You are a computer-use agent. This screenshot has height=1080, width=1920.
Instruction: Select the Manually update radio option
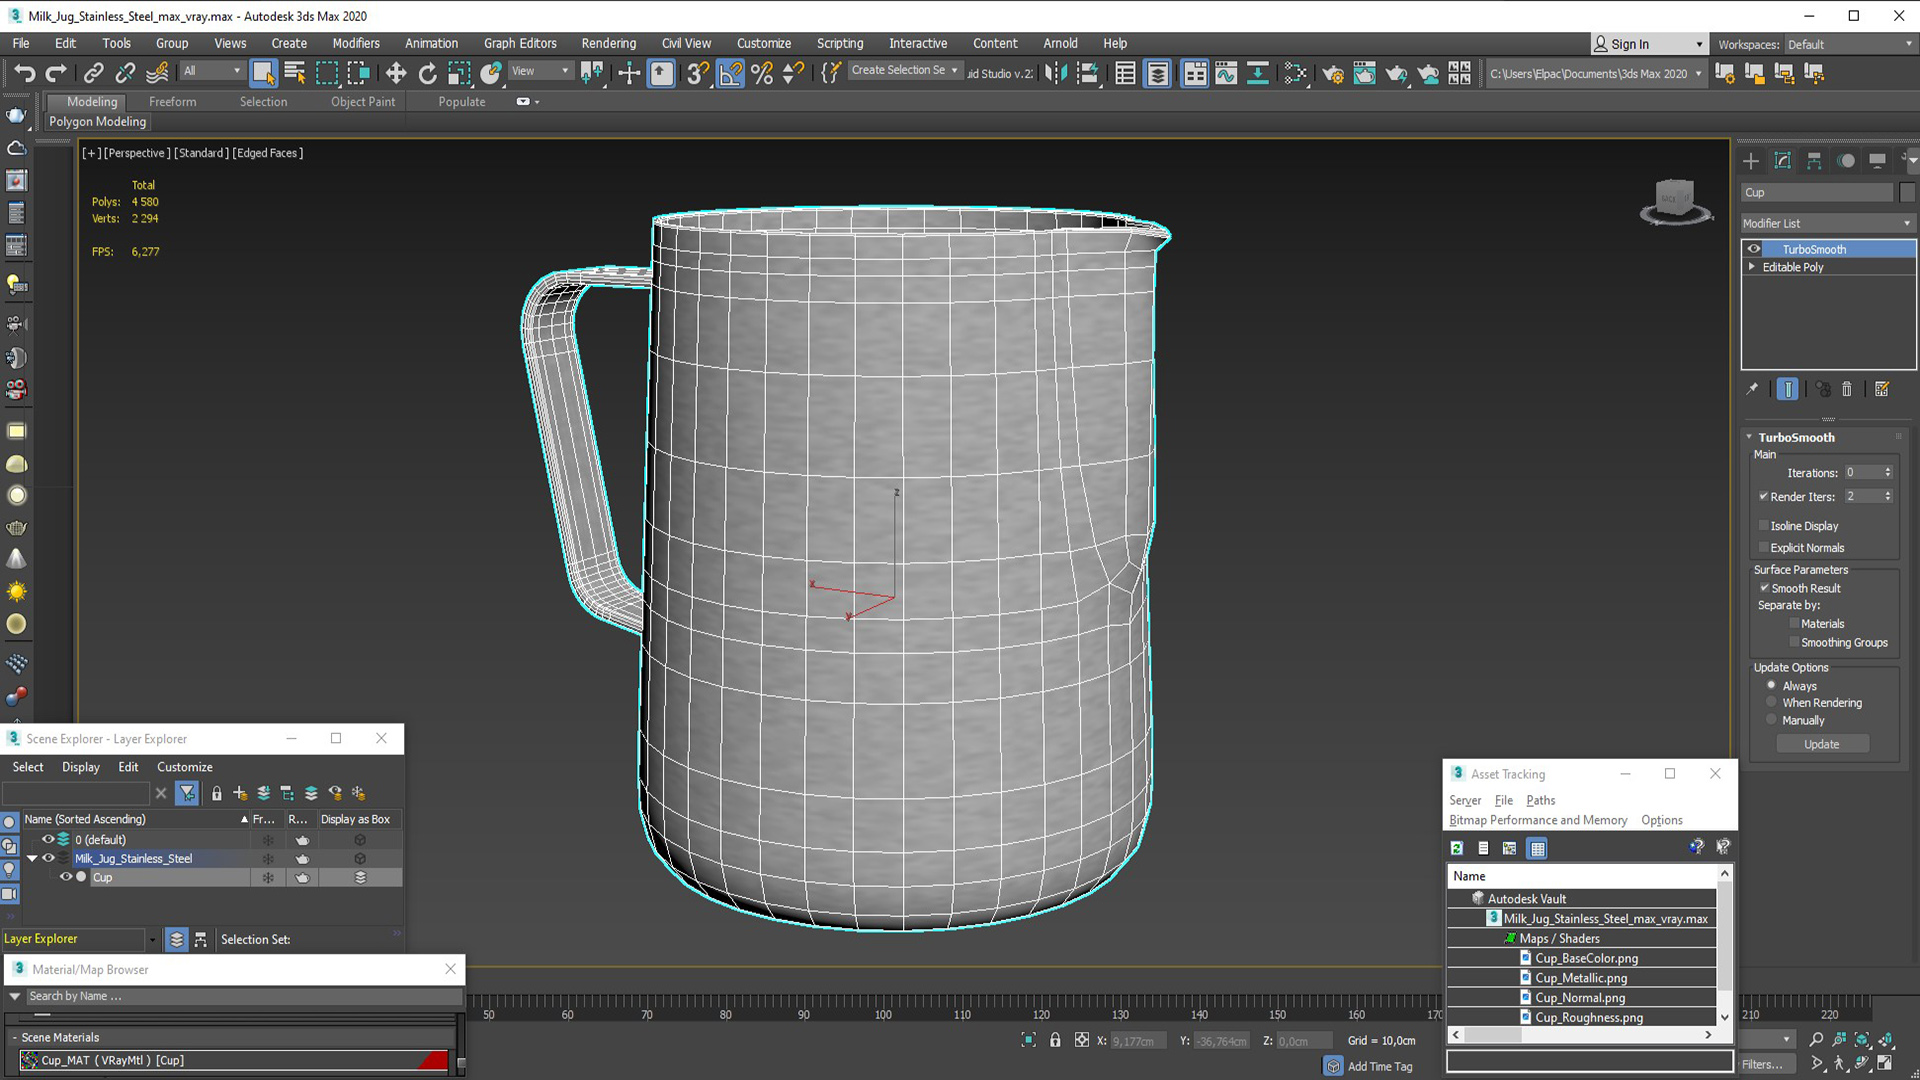tap(1772, 719)
